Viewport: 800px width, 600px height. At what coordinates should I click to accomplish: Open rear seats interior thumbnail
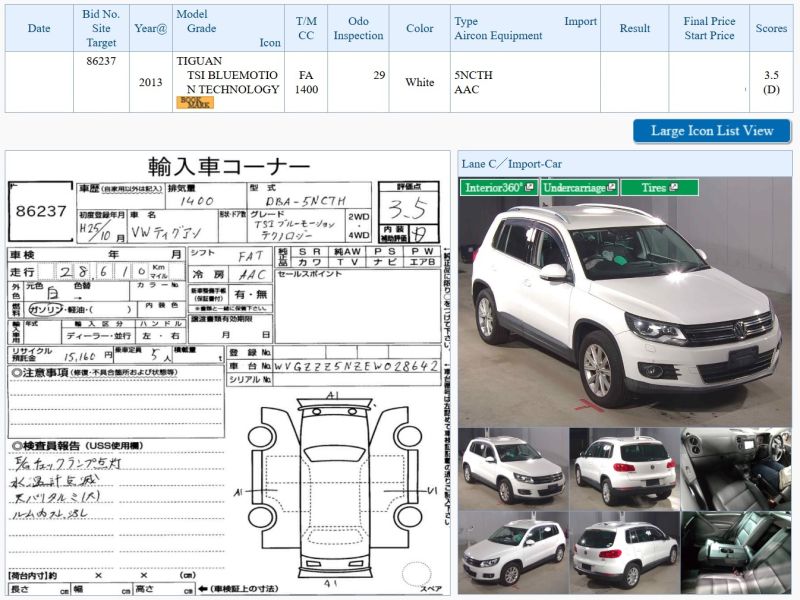click(x=736, y=553)
